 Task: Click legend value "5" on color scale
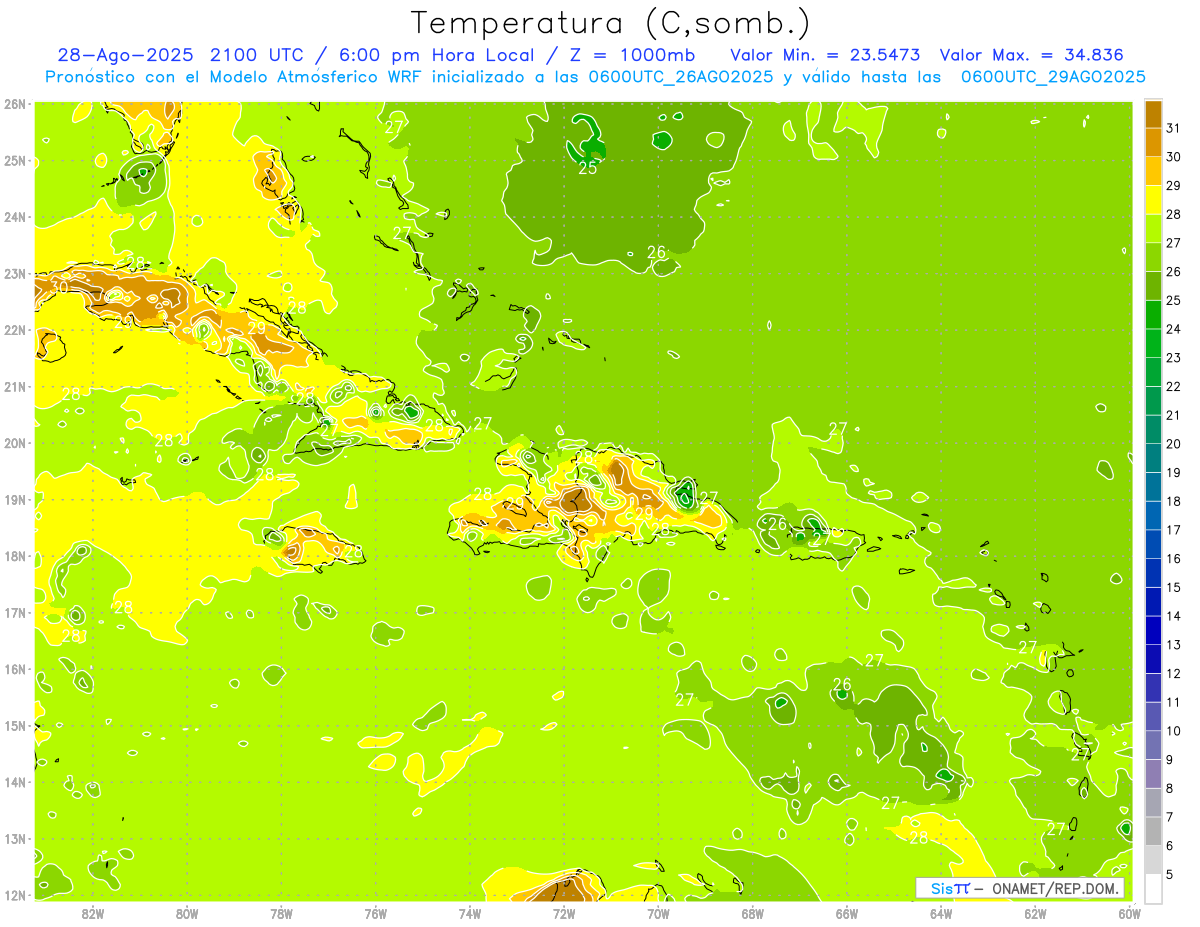tap(1170, 875)
